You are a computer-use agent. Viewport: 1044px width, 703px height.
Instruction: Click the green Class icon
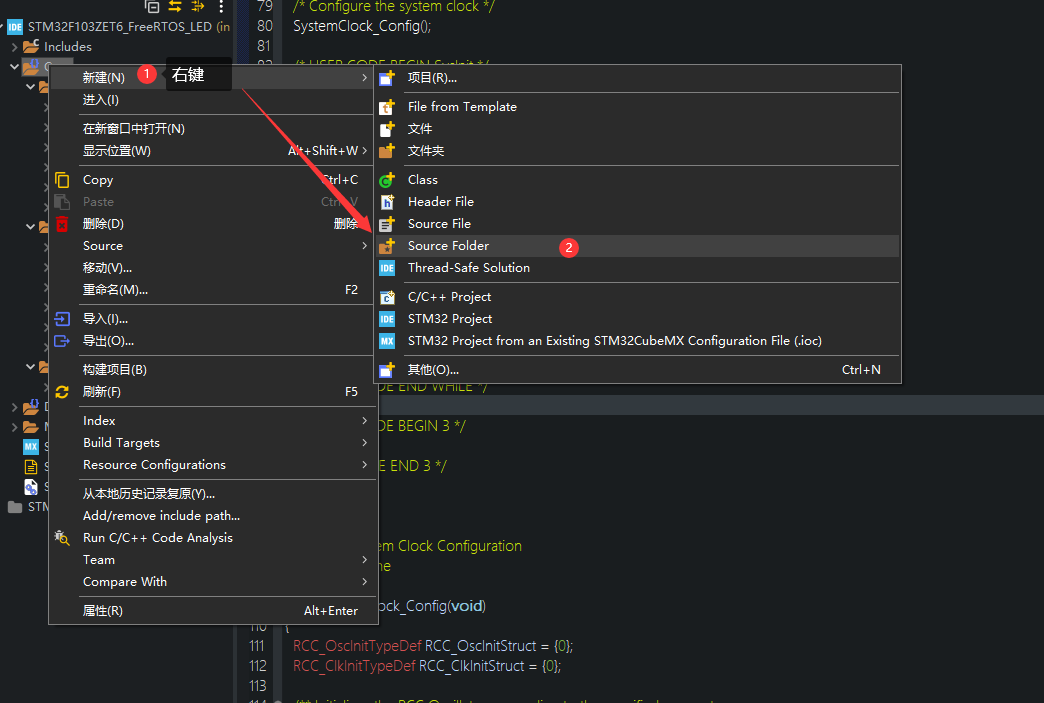387,180
